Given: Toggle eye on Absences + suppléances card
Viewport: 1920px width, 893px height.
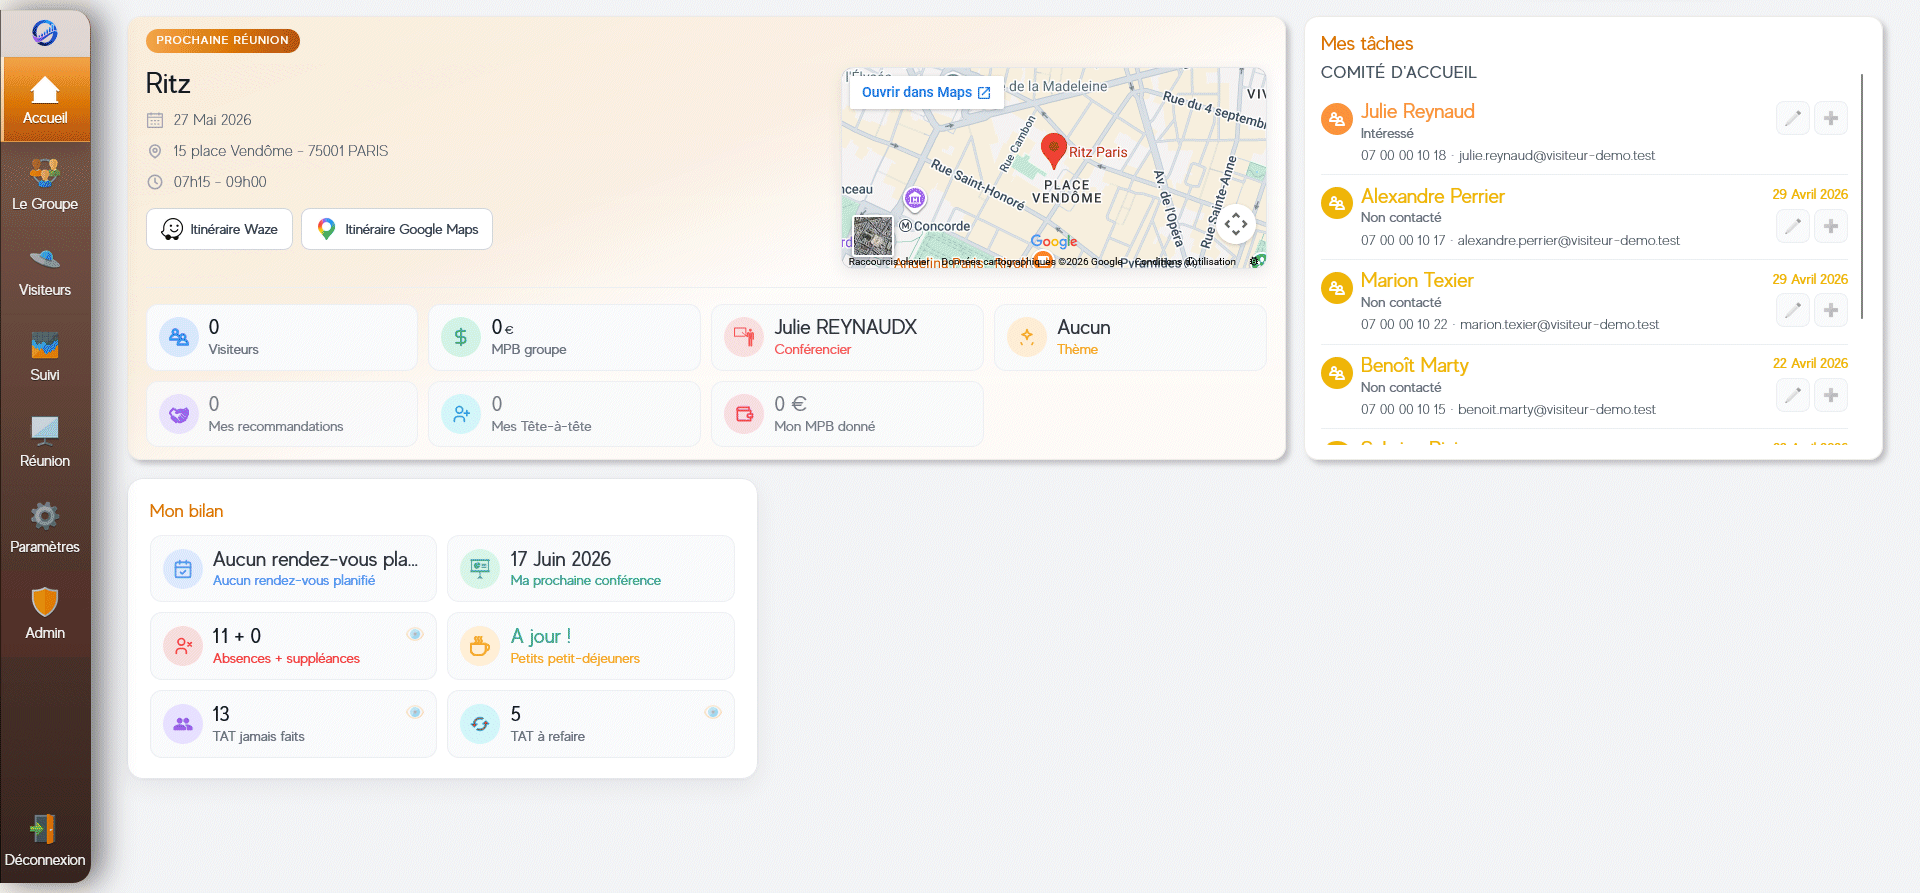Looking at the screenshot, I should click(415, 634).
